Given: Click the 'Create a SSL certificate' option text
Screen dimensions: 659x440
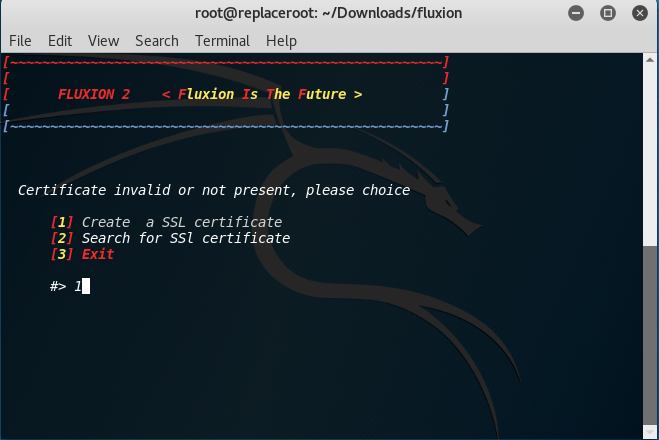Looking at the screenshot, I should click(182, 222).
